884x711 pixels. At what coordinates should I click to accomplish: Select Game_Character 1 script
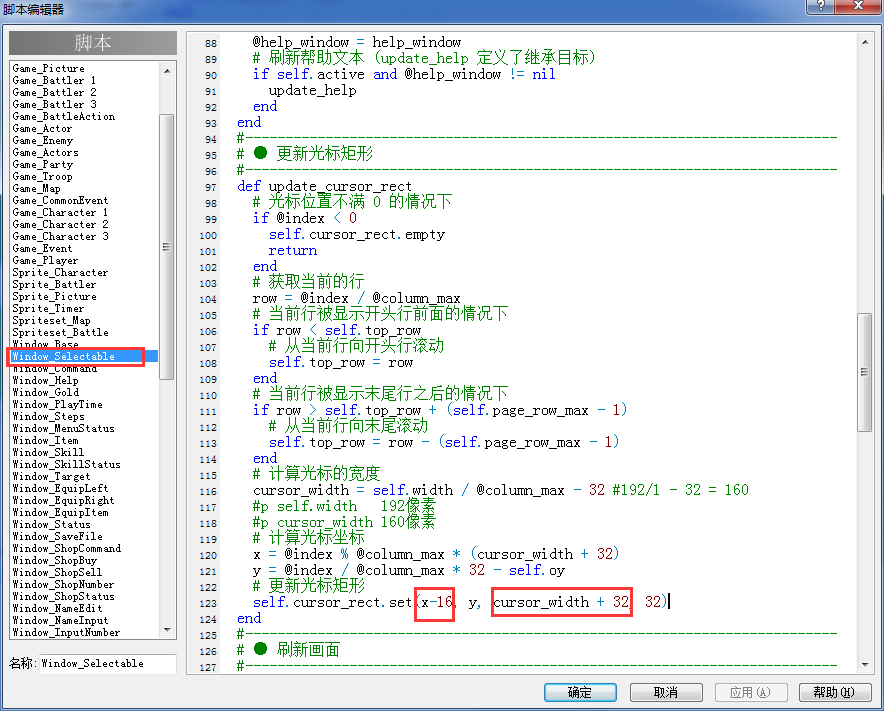(x=60, y=213)
